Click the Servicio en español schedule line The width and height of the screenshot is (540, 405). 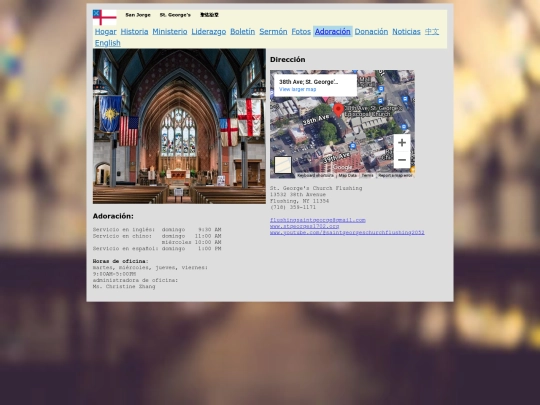pos(157,249)
